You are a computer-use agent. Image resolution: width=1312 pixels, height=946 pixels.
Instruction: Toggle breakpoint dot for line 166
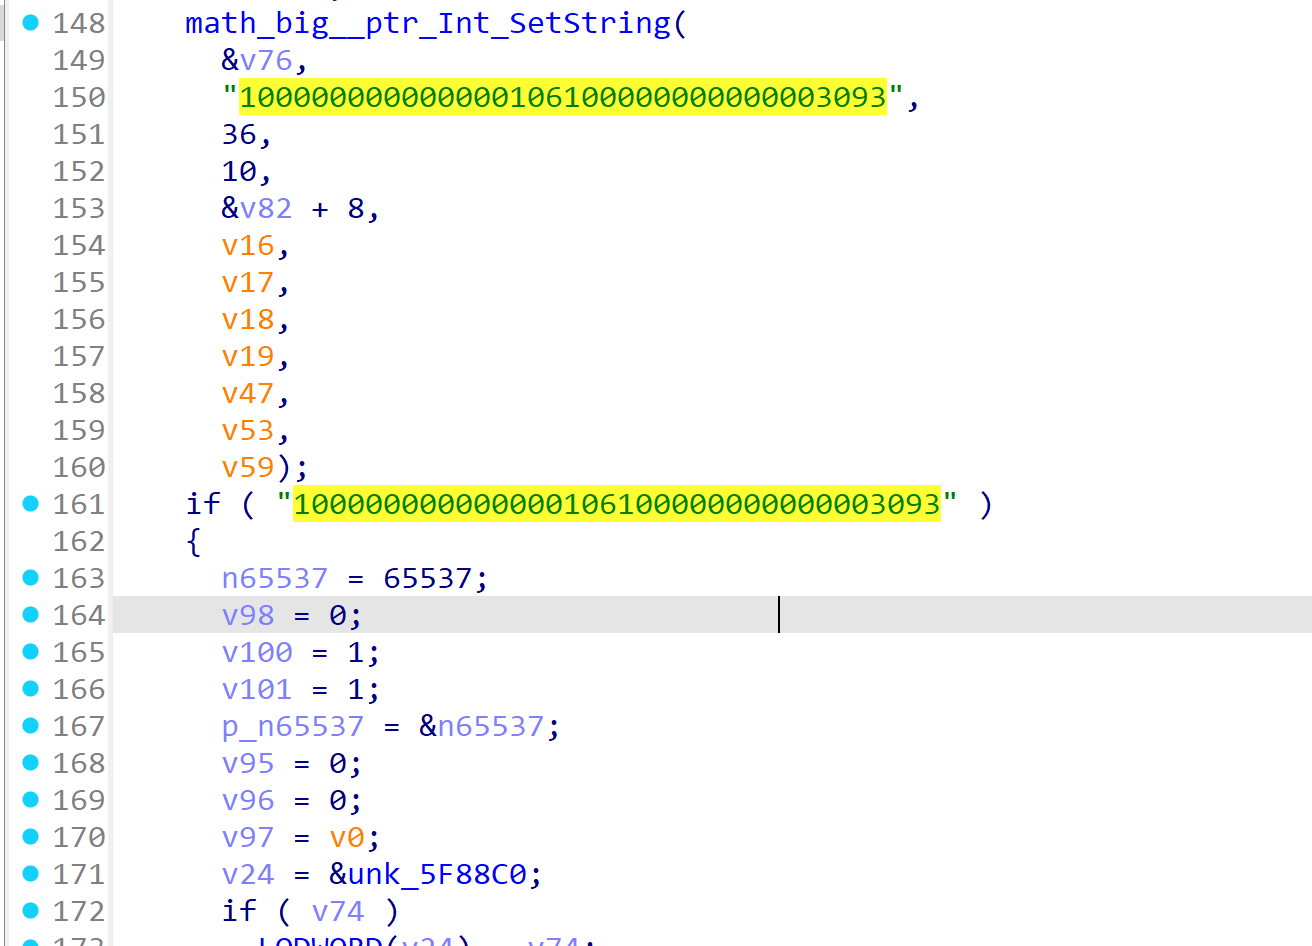(31, 688)
